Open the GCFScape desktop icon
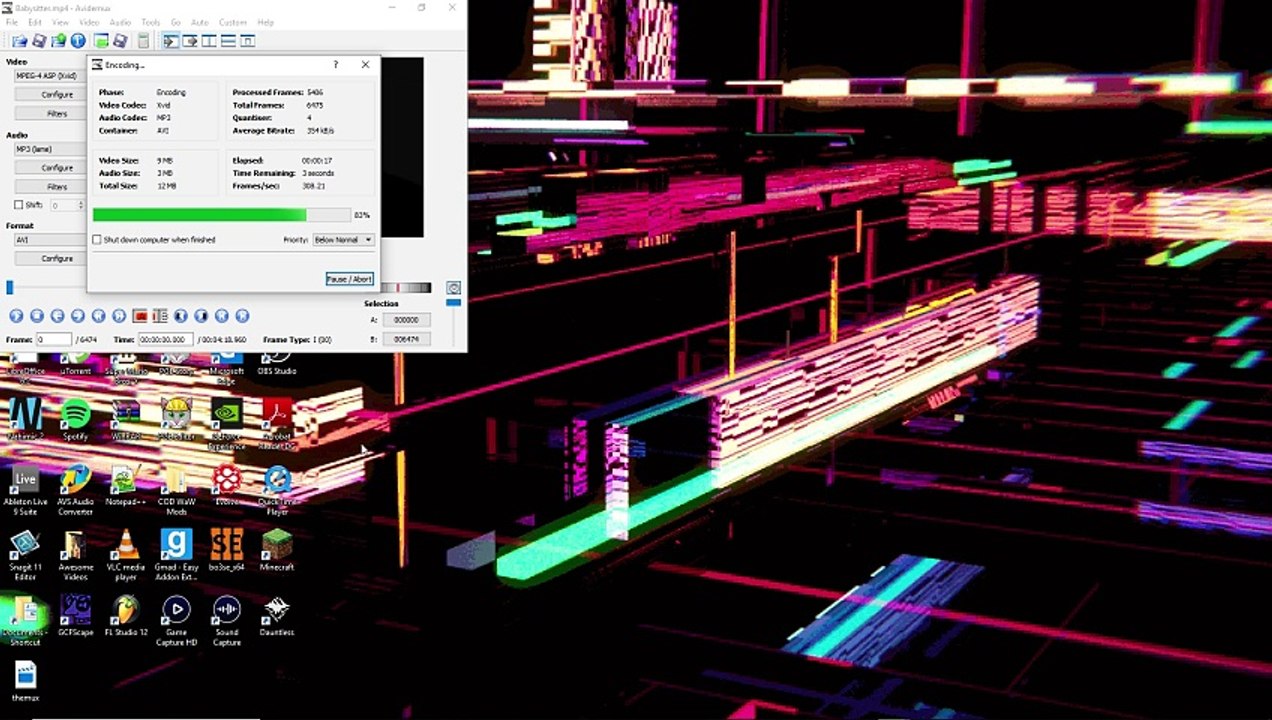 coord(75,615)
